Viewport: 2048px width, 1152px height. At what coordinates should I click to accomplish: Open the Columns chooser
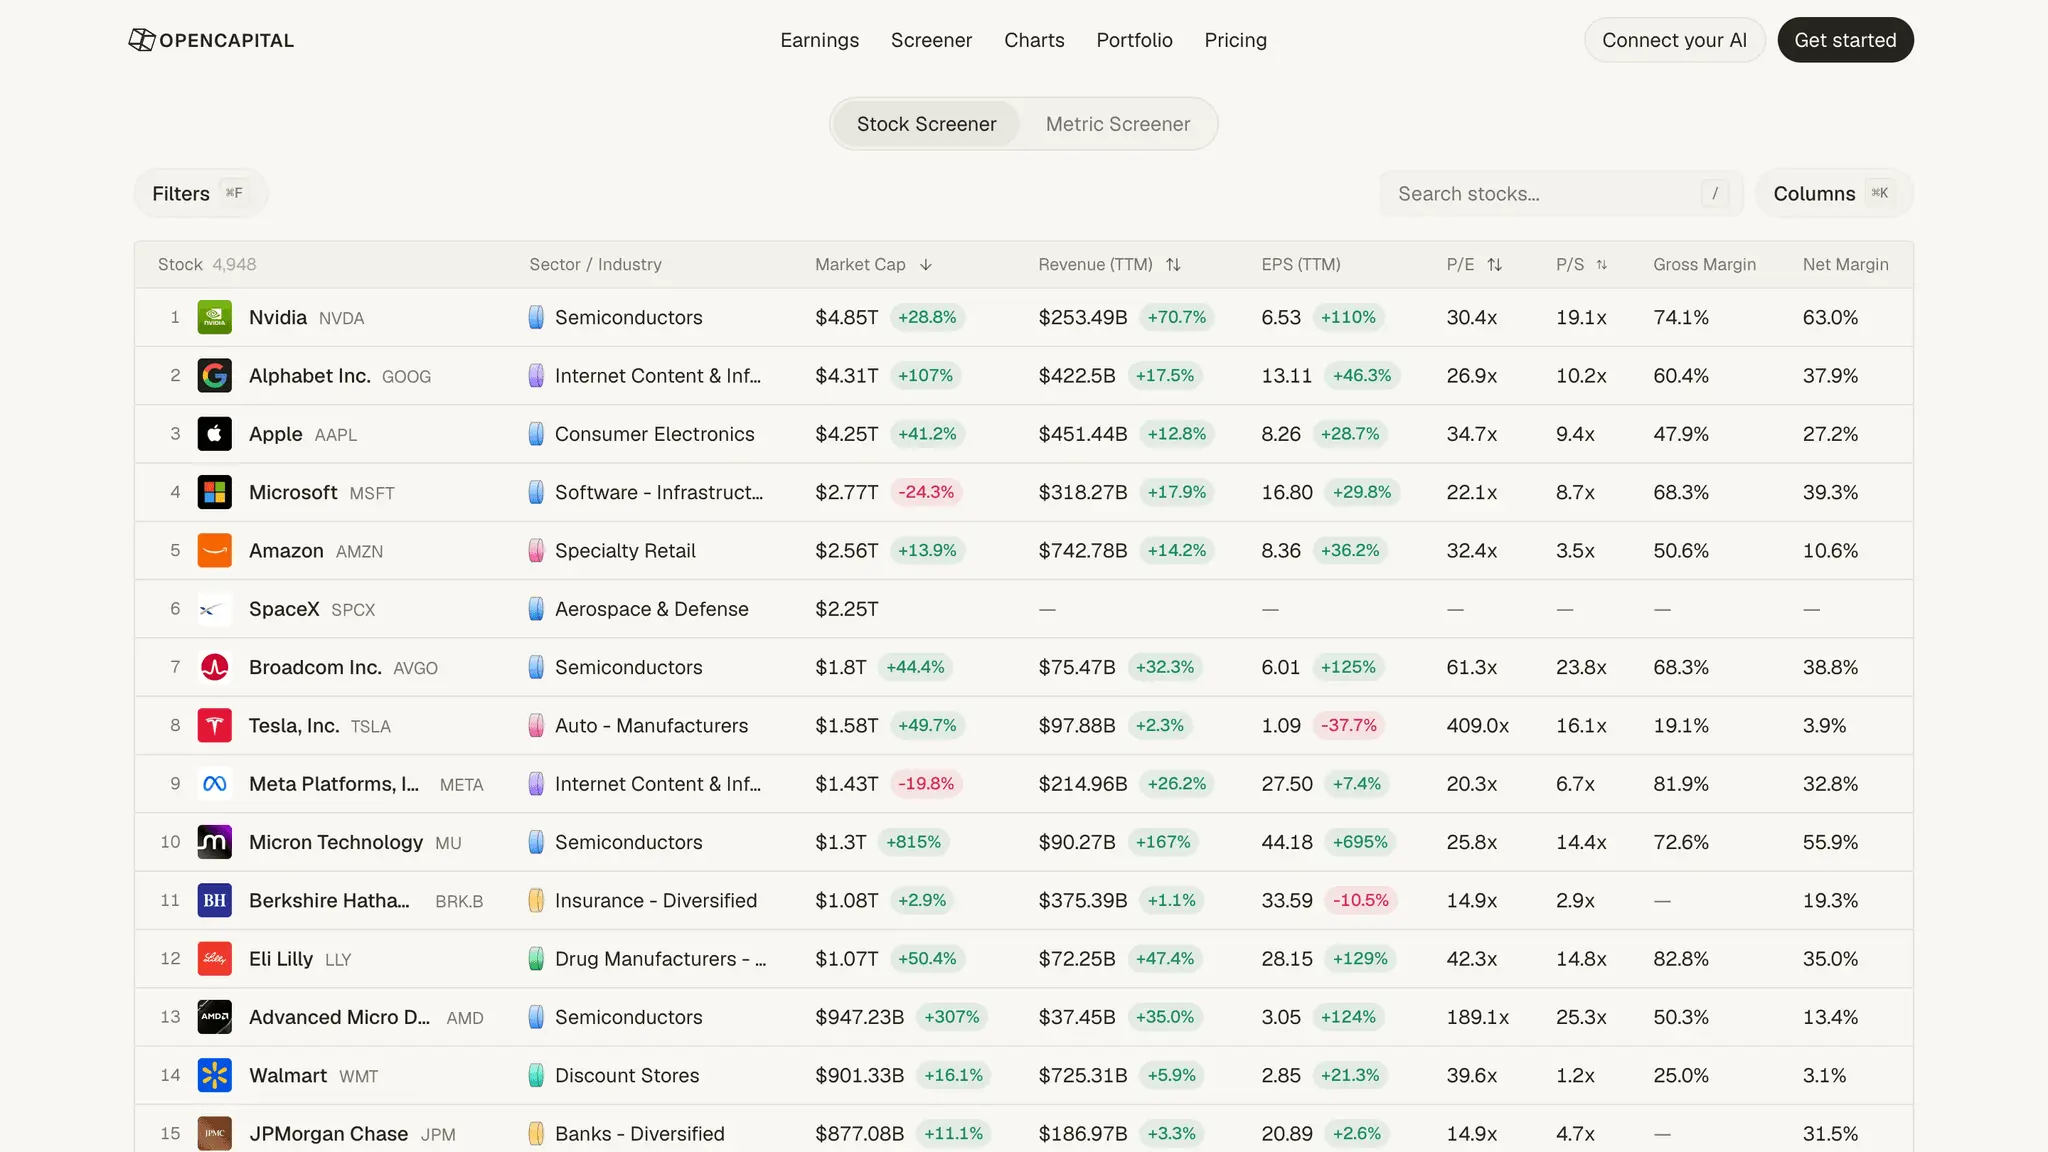[1834, 193]
